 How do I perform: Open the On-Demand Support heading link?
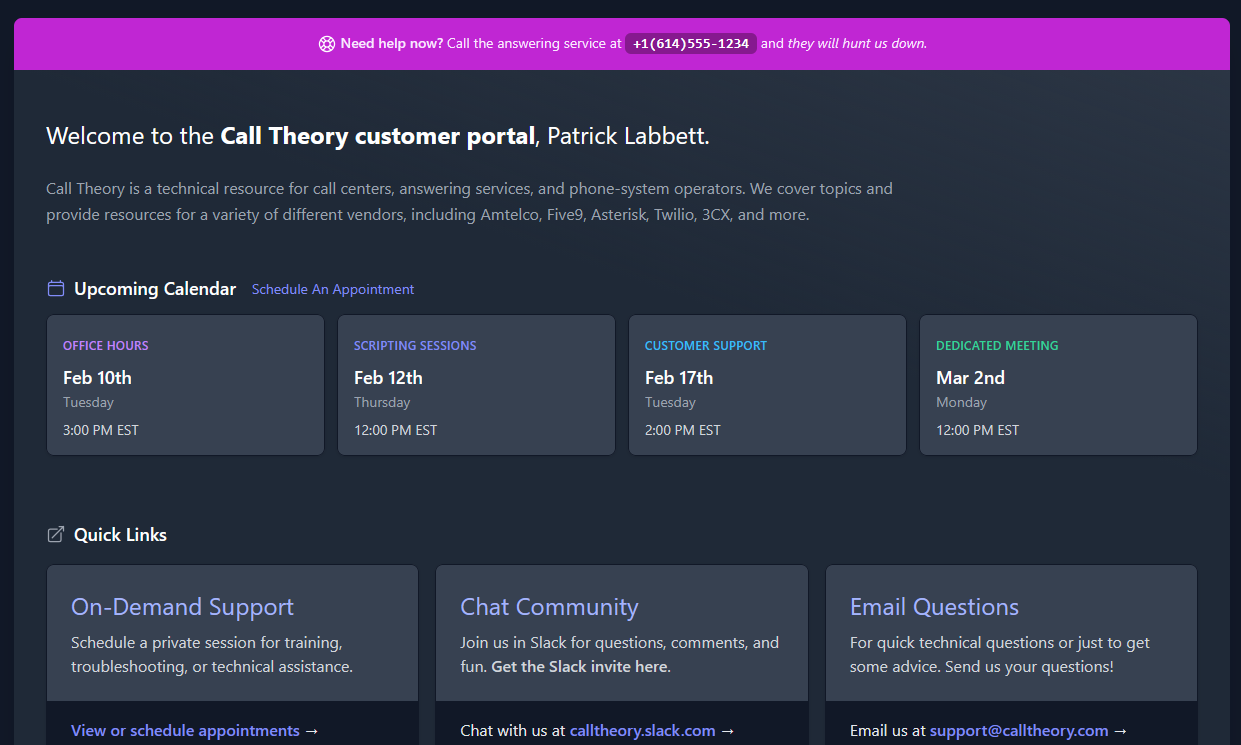[182, 607]
